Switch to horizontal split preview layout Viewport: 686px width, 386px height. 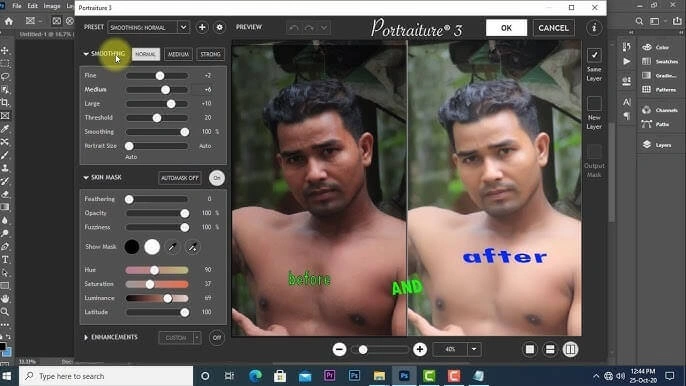[550, 349]
